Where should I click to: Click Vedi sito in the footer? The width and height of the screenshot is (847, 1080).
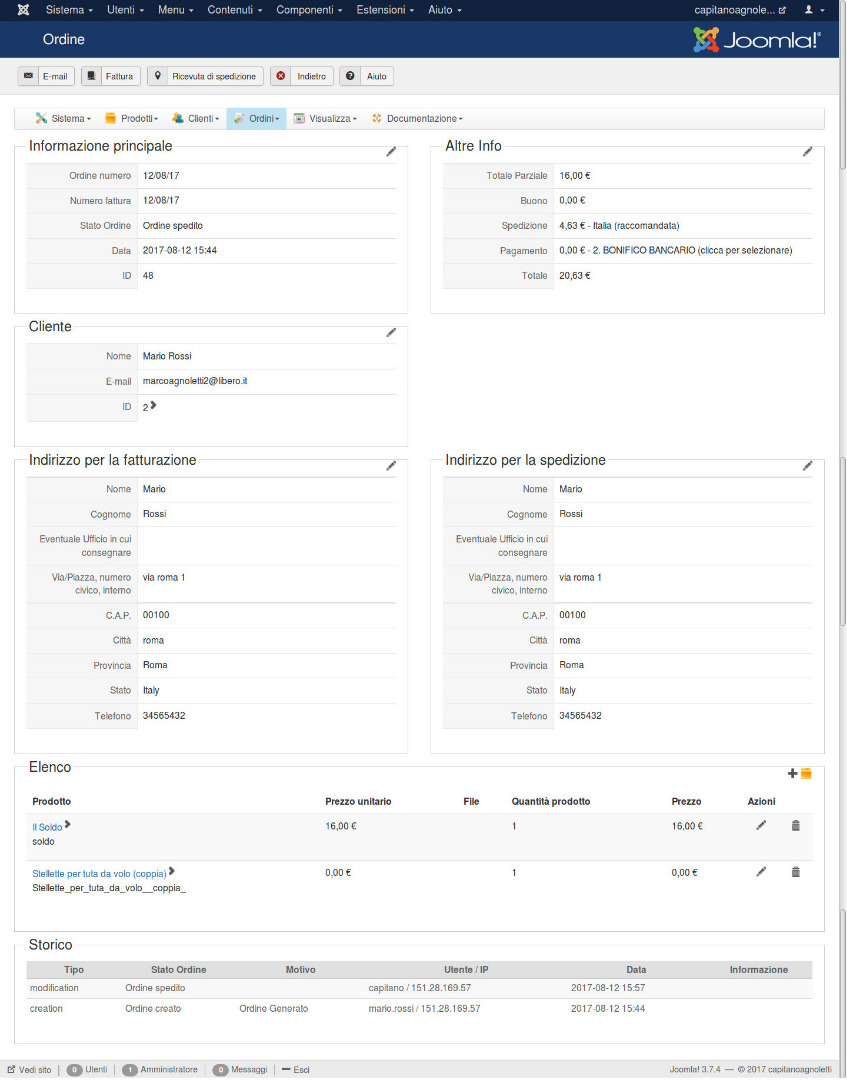click(29, 1070)
